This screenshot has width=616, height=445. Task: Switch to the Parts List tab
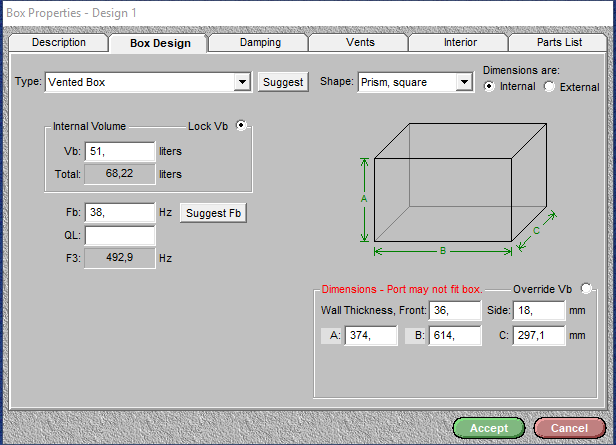pos(560,43)
